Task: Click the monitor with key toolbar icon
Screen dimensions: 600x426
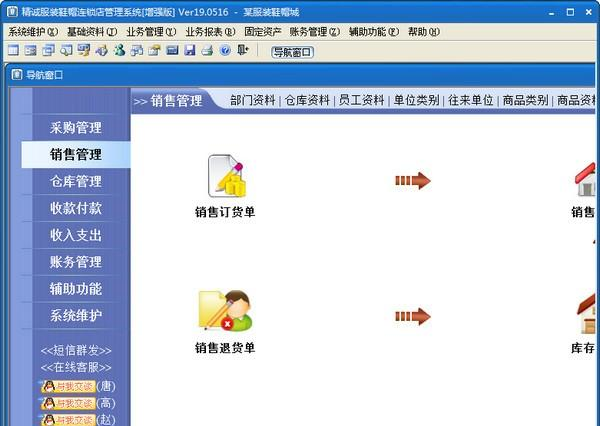Action: [84, 50]
